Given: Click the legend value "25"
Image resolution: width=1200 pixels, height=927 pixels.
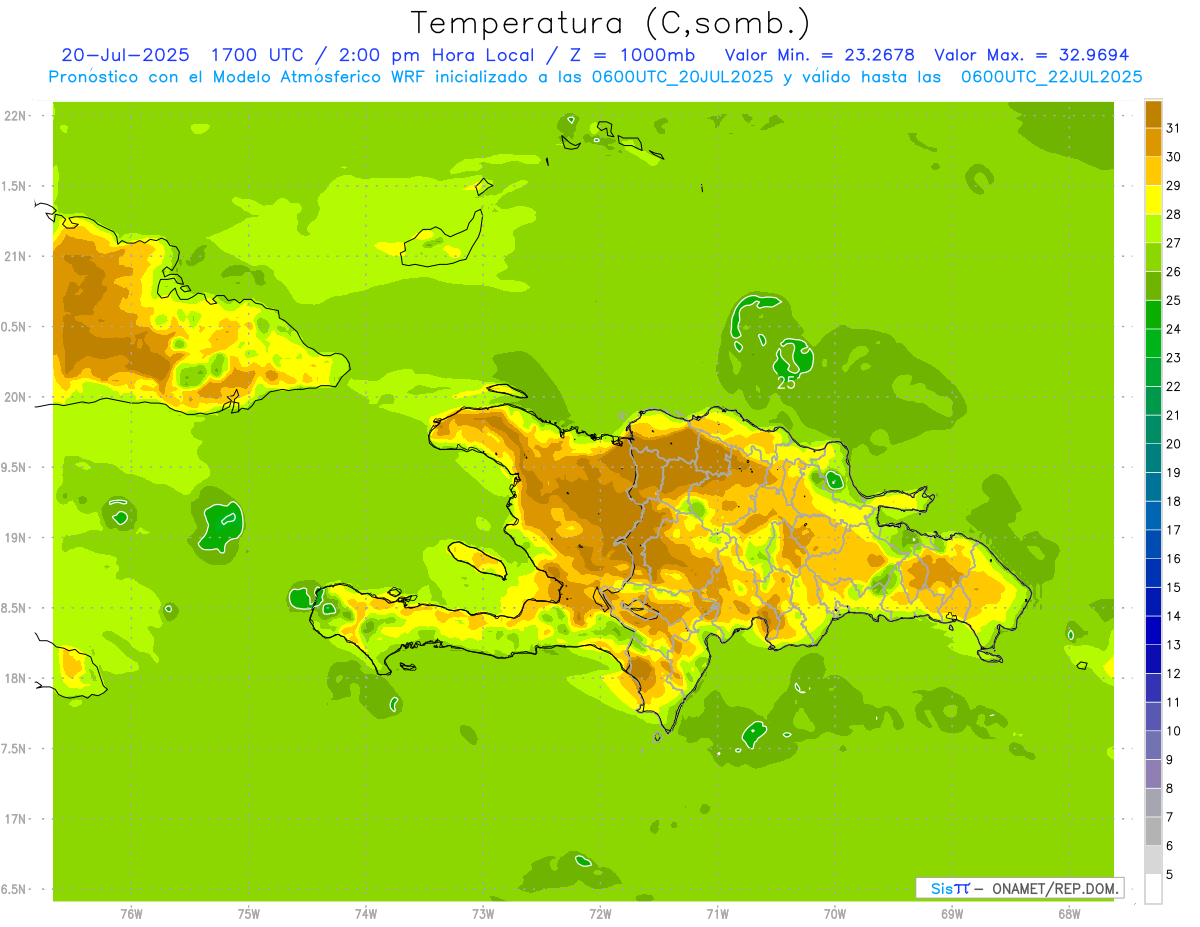Looking at the screenshot, I should click(x=1174, y=300).
